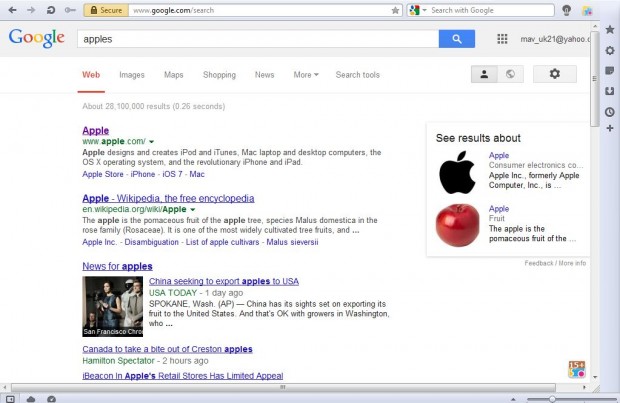Expand the More search menu
Screen dimensions: 620x403
click(306, 75)
